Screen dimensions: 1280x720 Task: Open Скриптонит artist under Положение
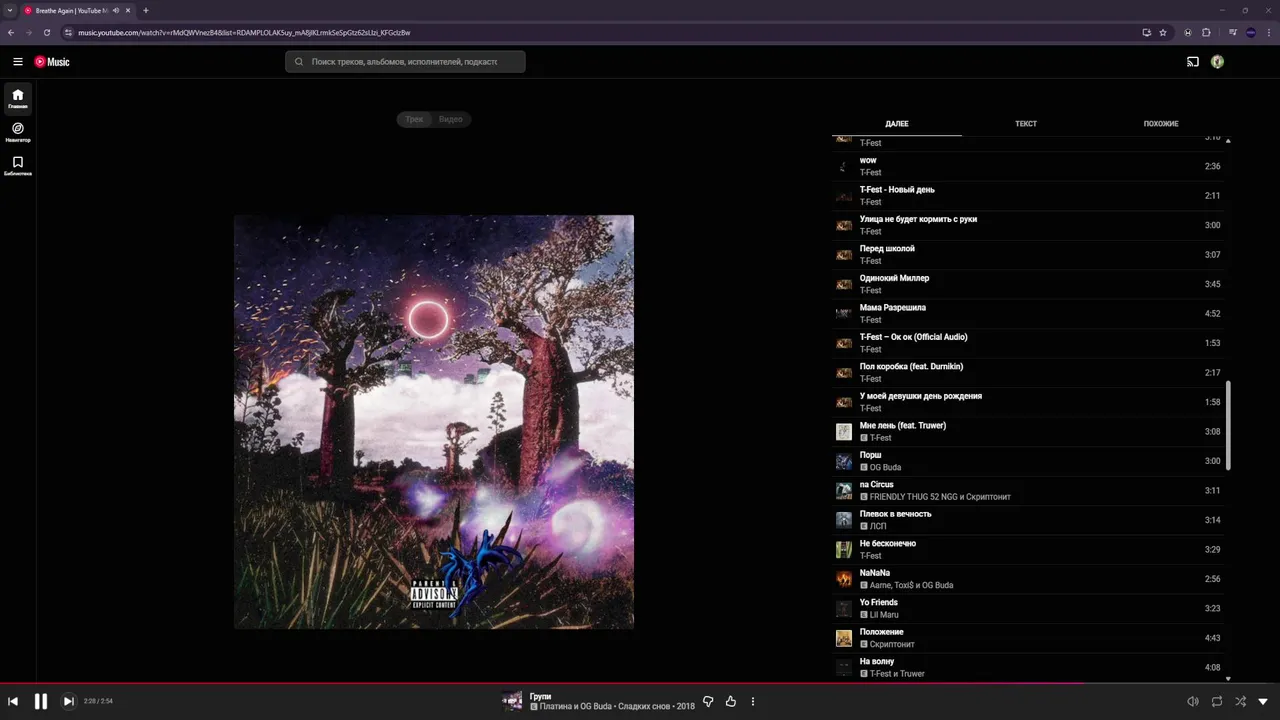(892, 644)
